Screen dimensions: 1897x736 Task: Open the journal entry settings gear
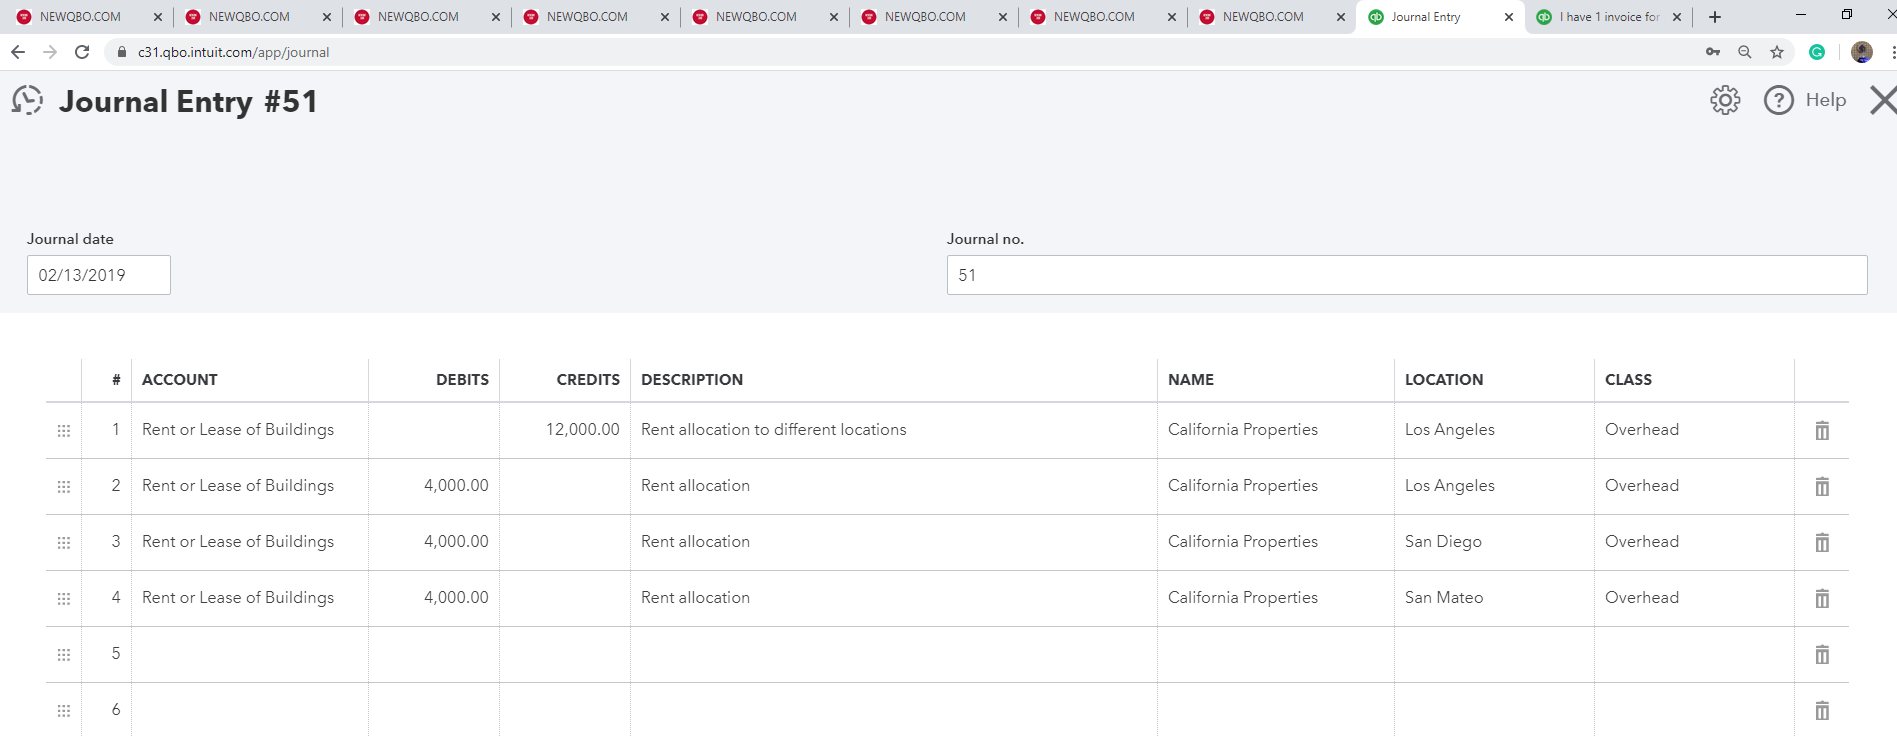point(1725,100)
